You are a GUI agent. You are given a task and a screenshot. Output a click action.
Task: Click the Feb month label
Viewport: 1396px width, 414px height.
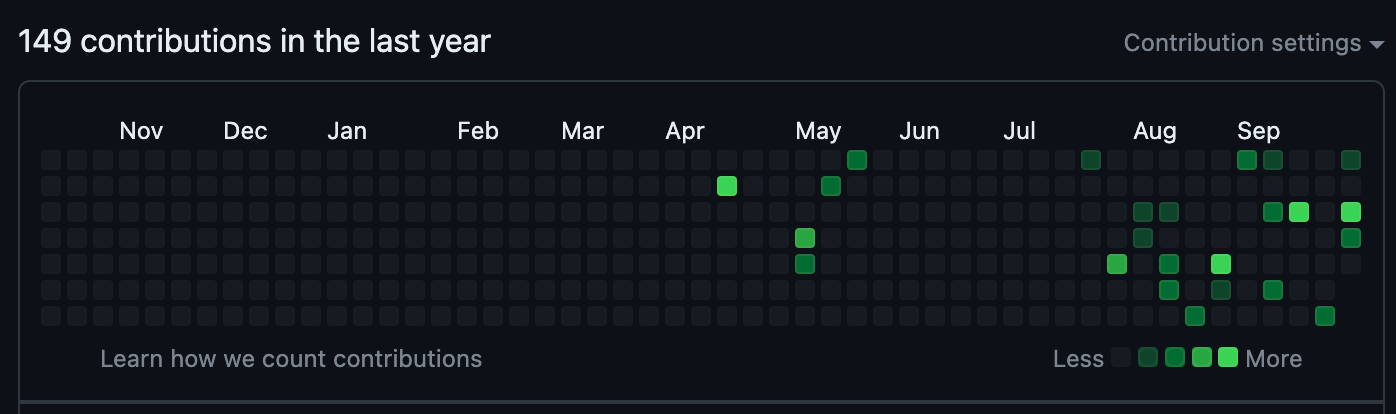[x=478, y=131]
